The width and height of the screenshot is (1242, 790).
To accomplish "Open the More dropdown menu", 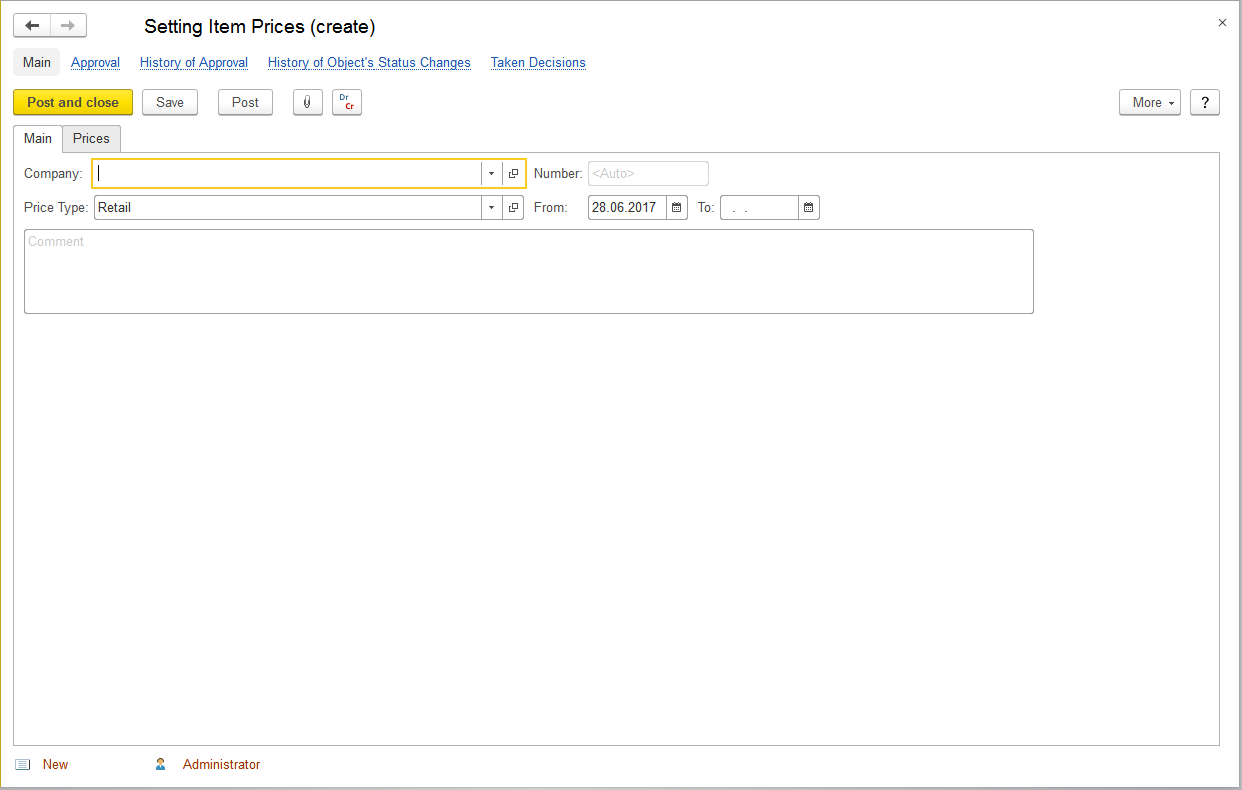I will (x=1149, y=102).
